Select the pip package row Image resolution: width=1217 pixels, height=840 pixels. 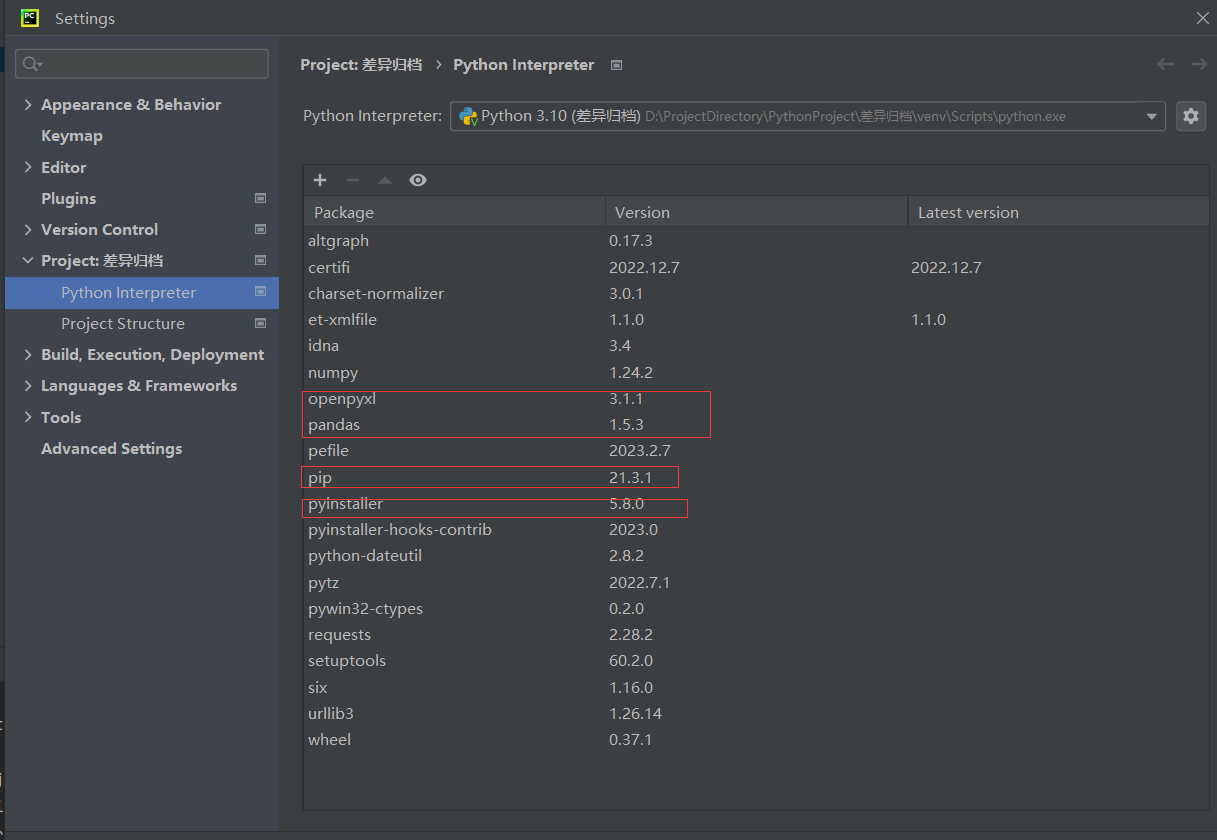756,477
